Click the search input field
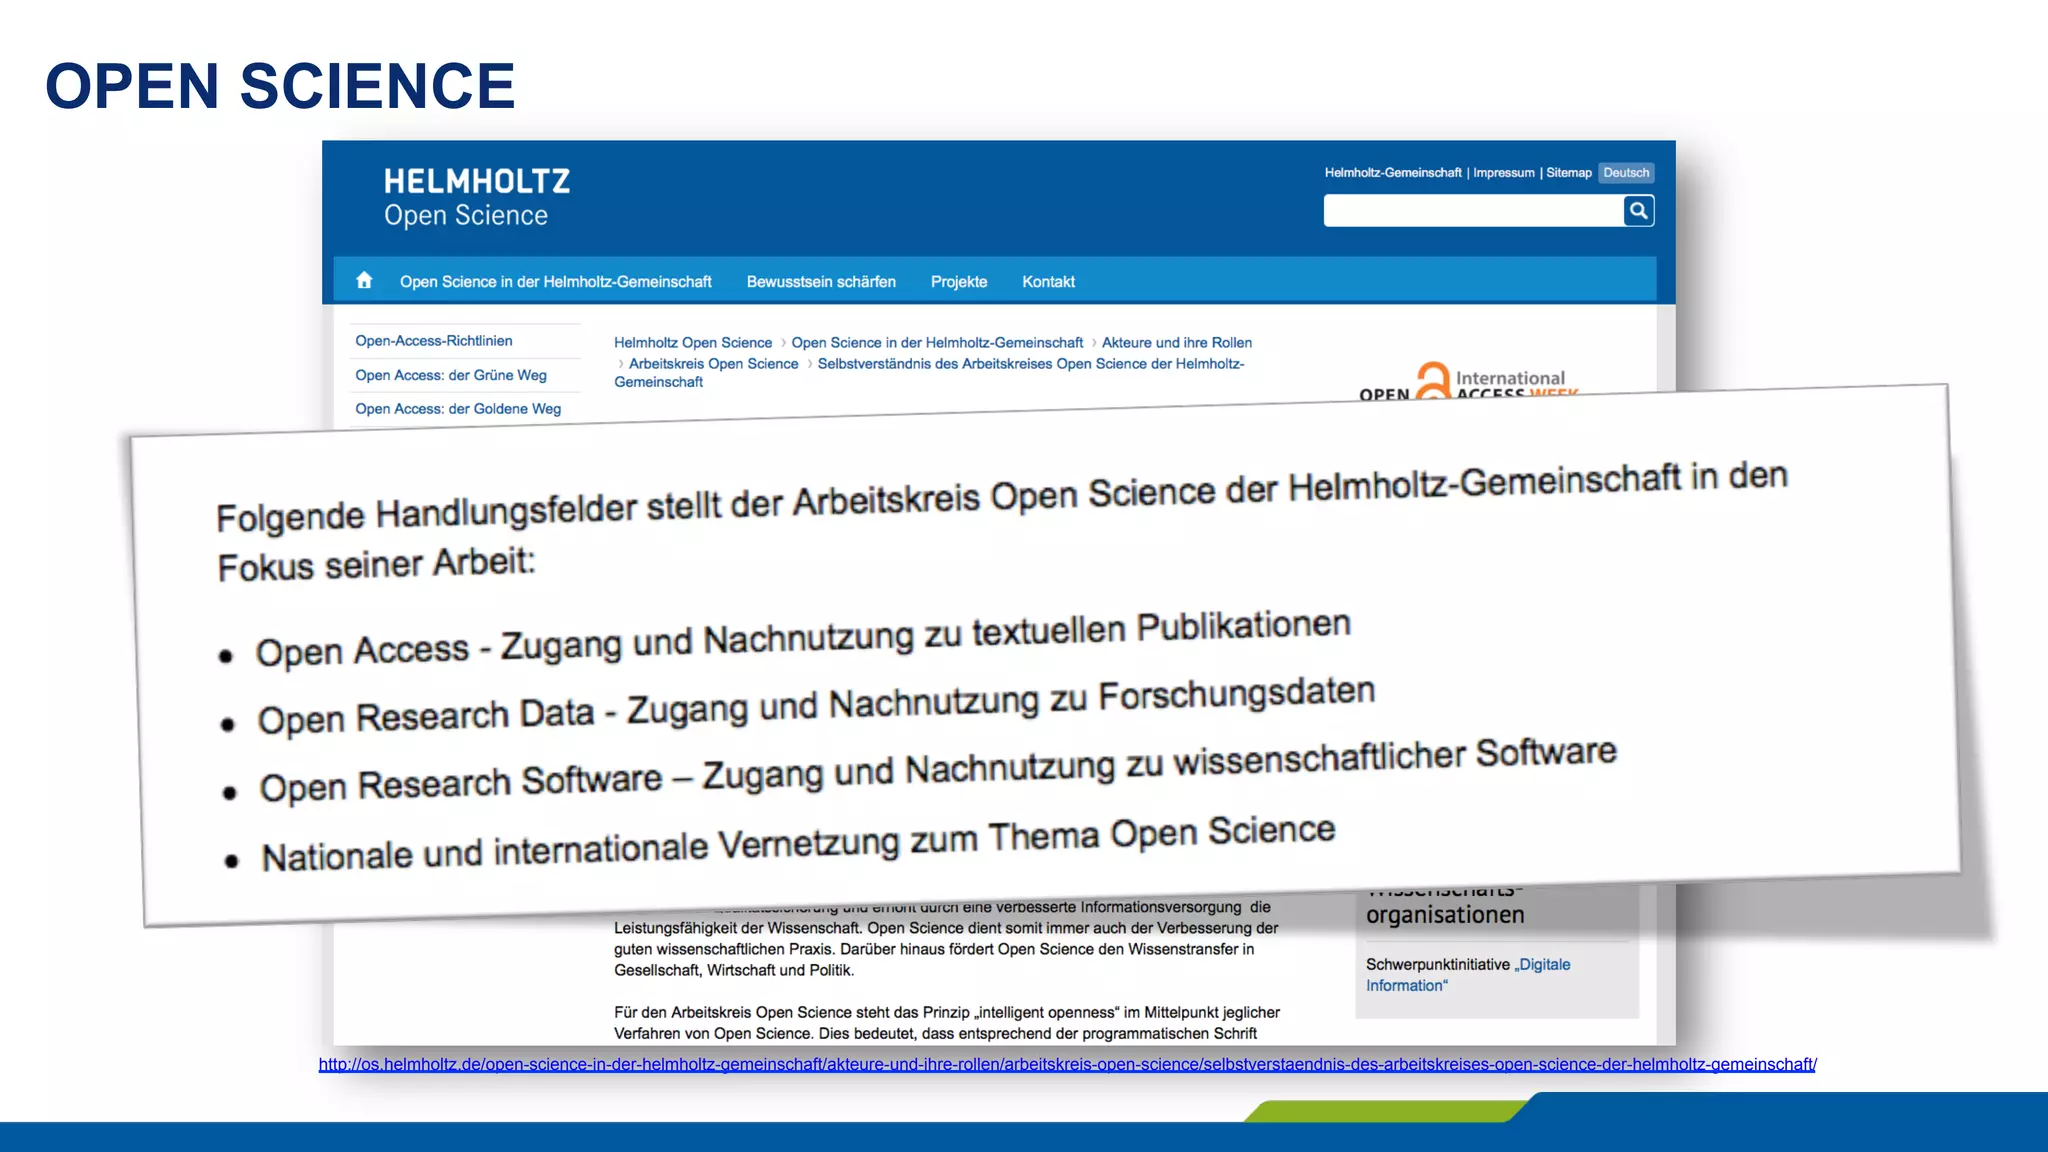Screen dimensions: 2048x1152 tap(1473, 211)
